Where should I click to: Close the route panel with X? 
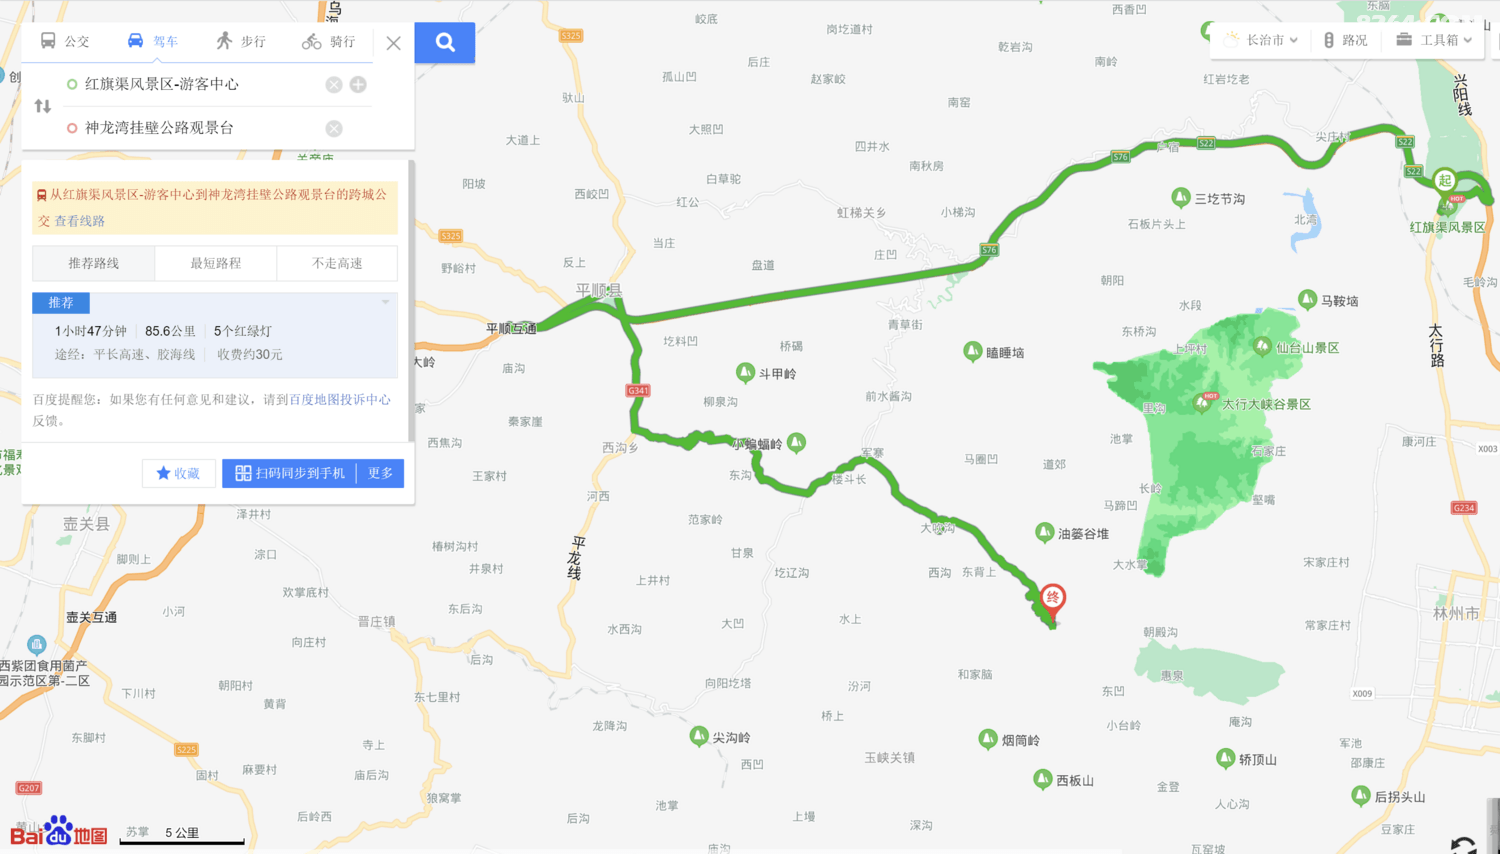coord(394,43)
